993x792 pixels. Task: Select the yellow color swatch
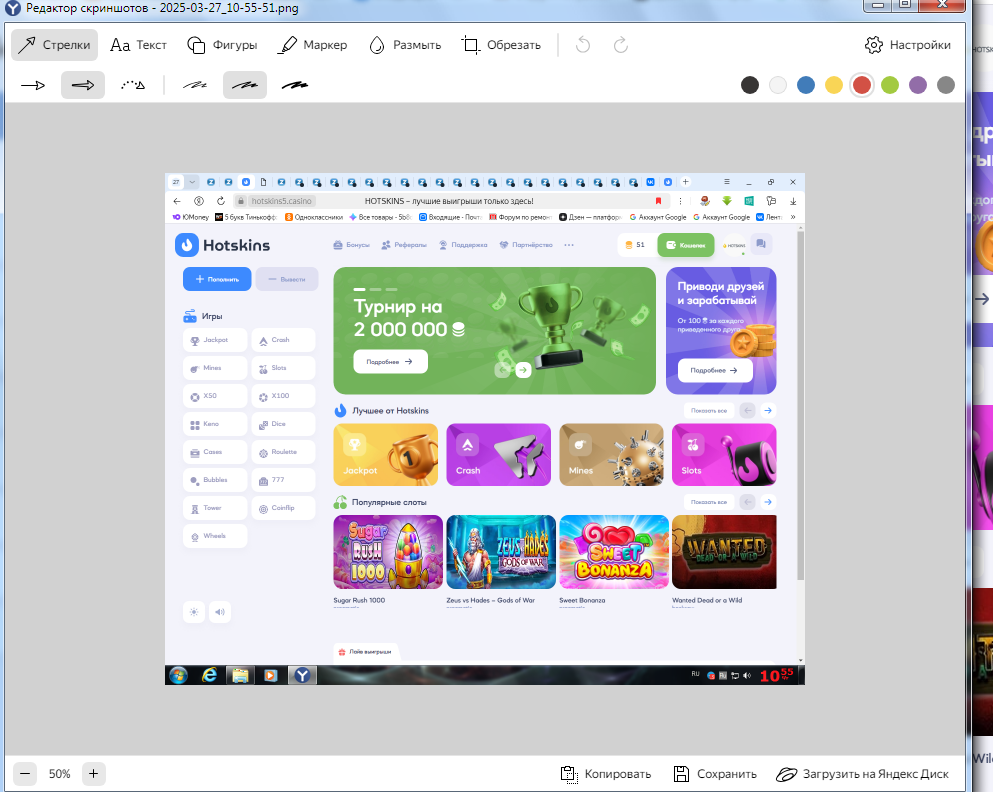[x=834, y=85]
